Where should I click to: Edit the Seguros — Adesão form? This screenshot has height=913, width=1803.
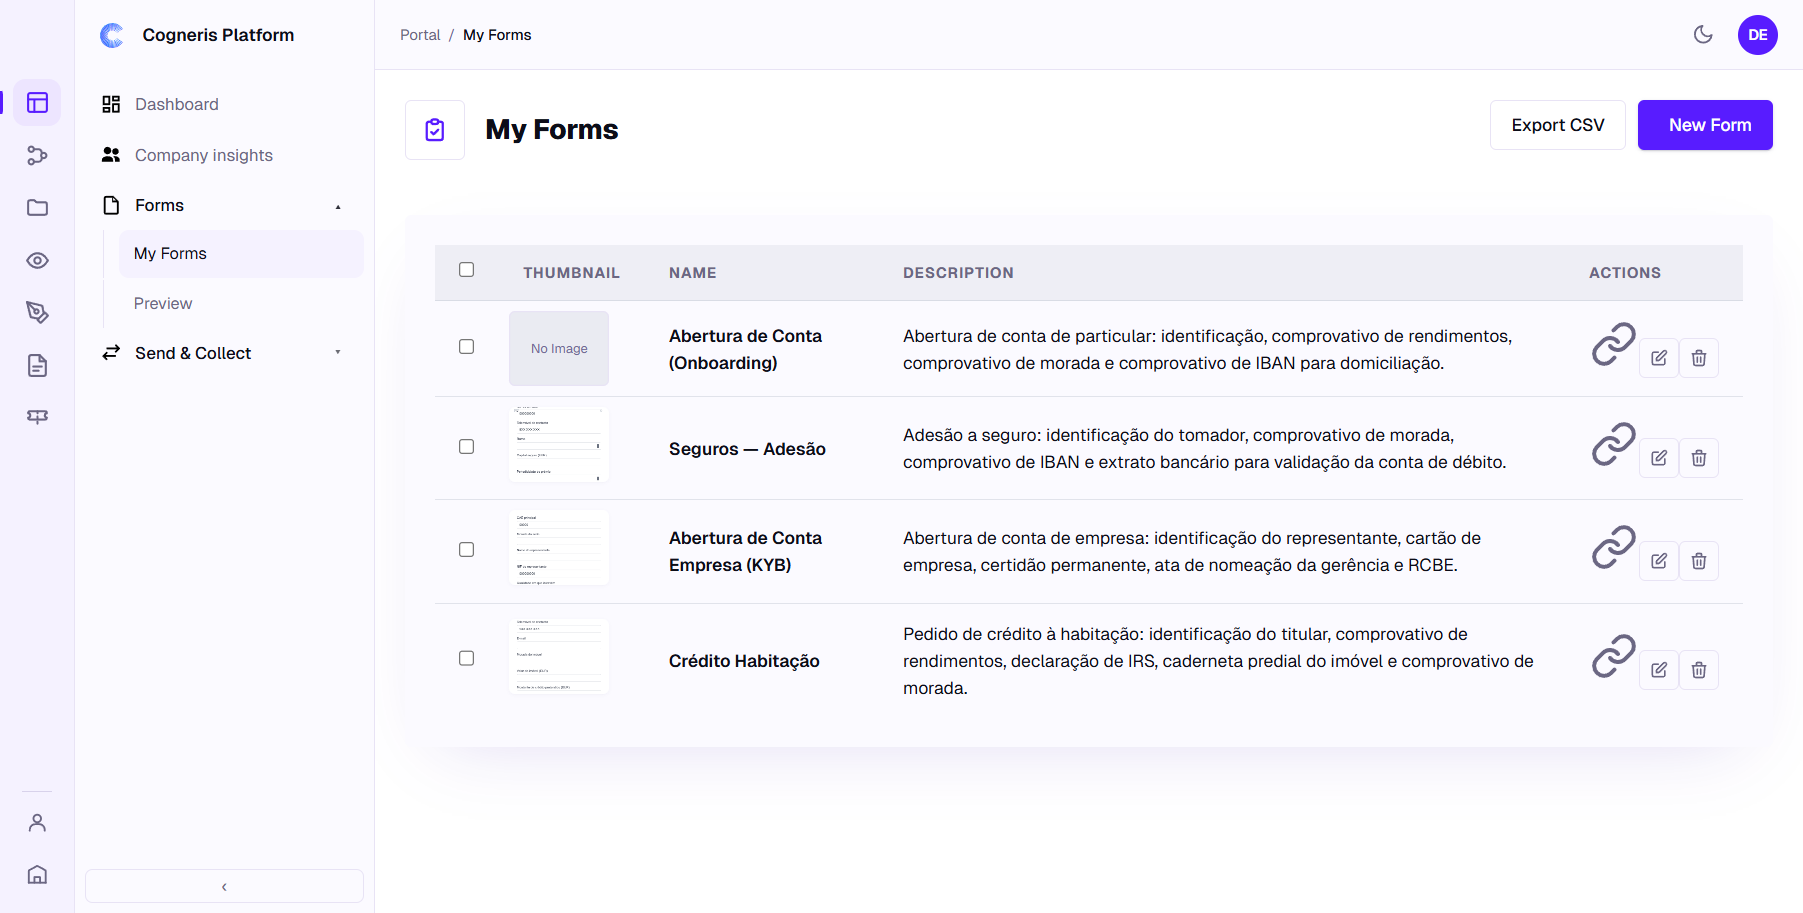pos(1659,458)
